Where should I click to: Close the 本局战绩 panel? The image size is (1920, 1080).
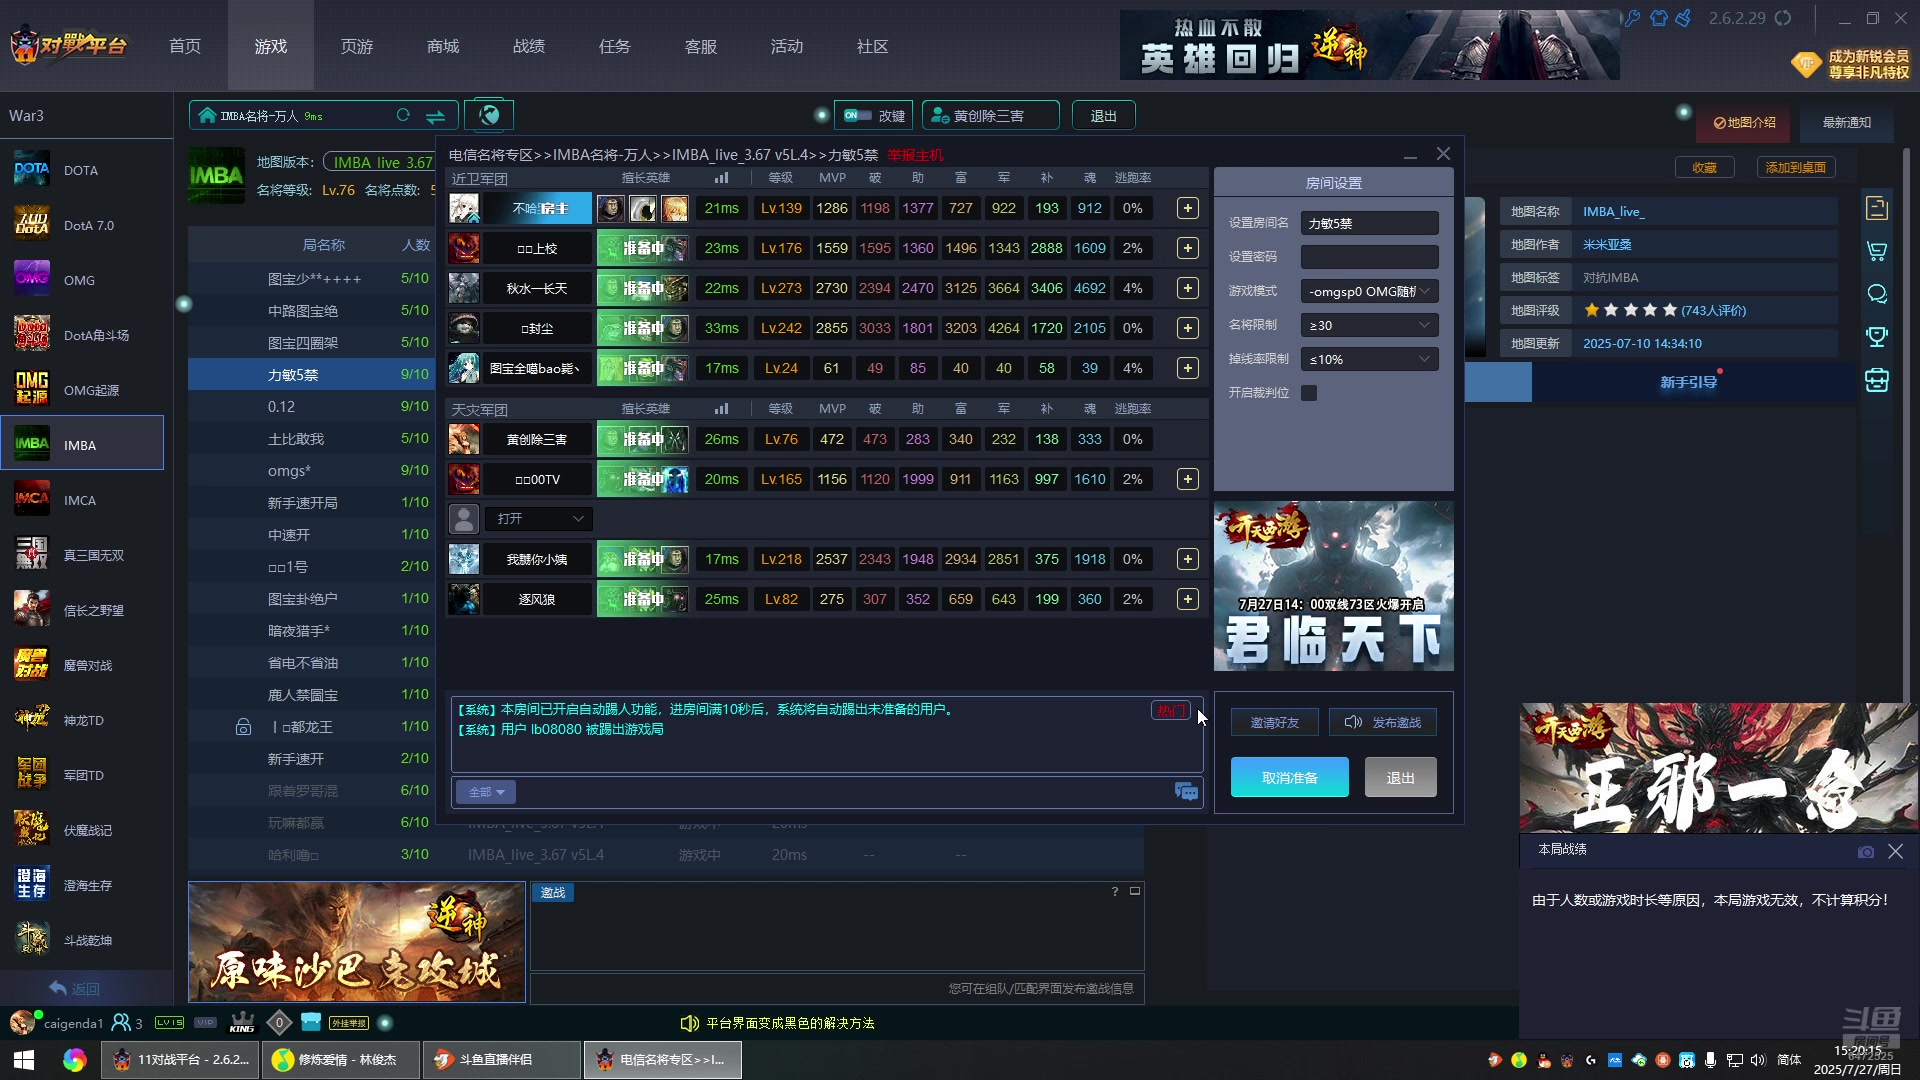(x=1895, y=851)
